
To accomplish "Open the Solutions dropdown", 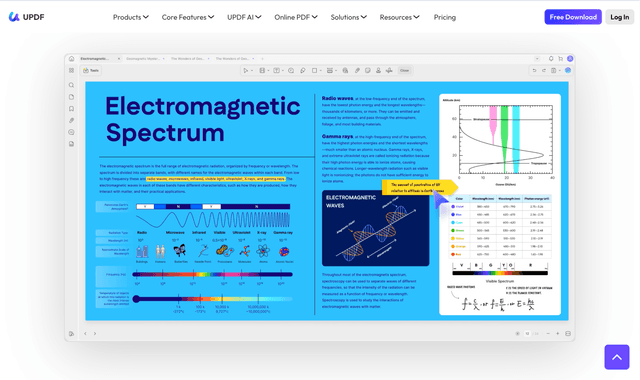I will [349, 17].
